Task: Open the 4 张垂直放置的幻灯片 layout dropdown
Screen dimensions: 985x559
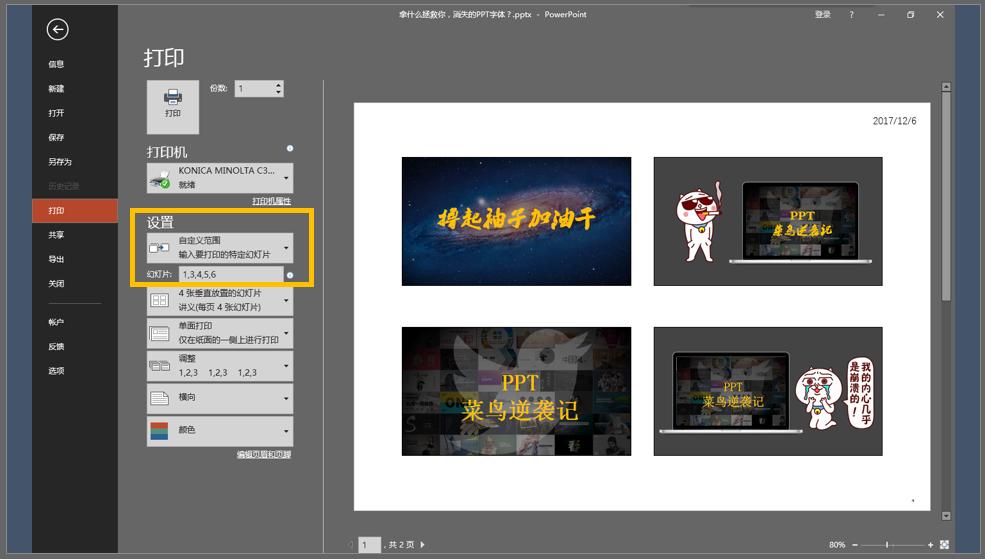Action: tap(220, 300)
